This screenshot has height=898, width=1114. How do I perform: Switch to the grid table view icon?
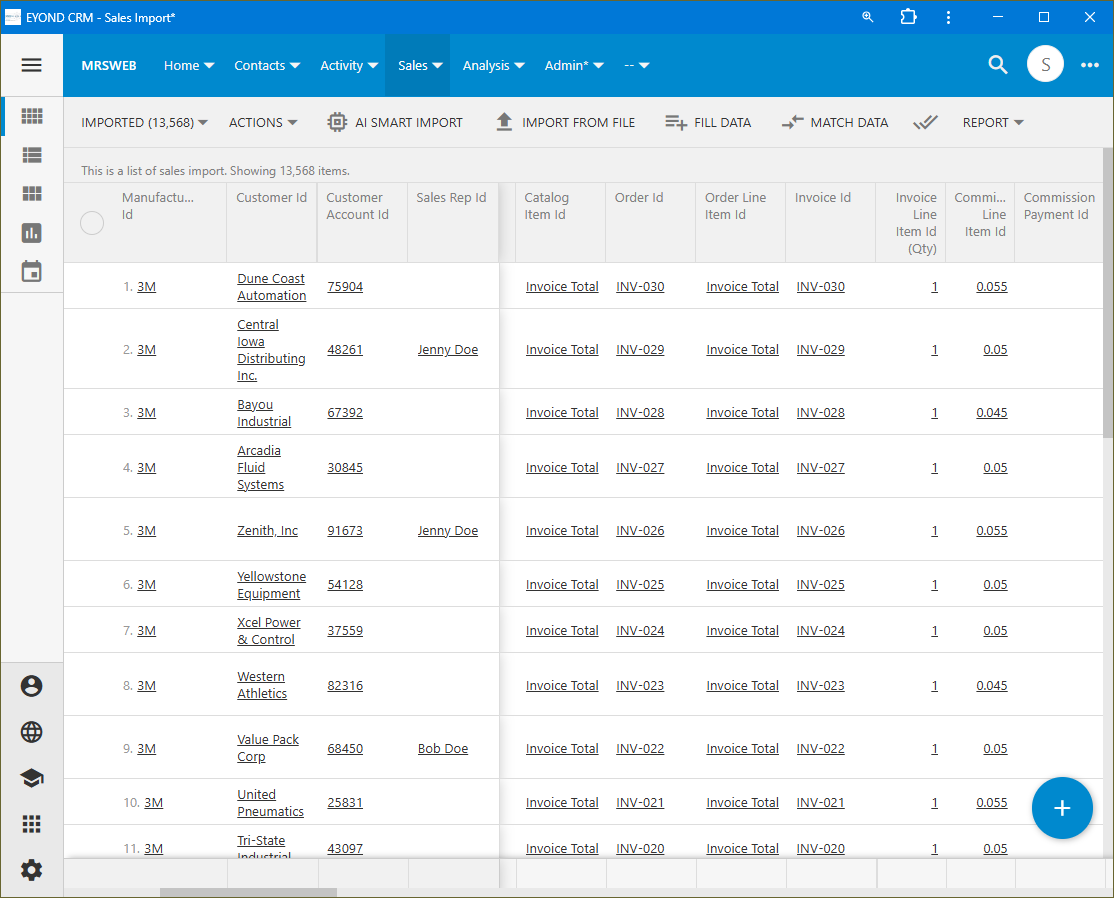[32, 116]
